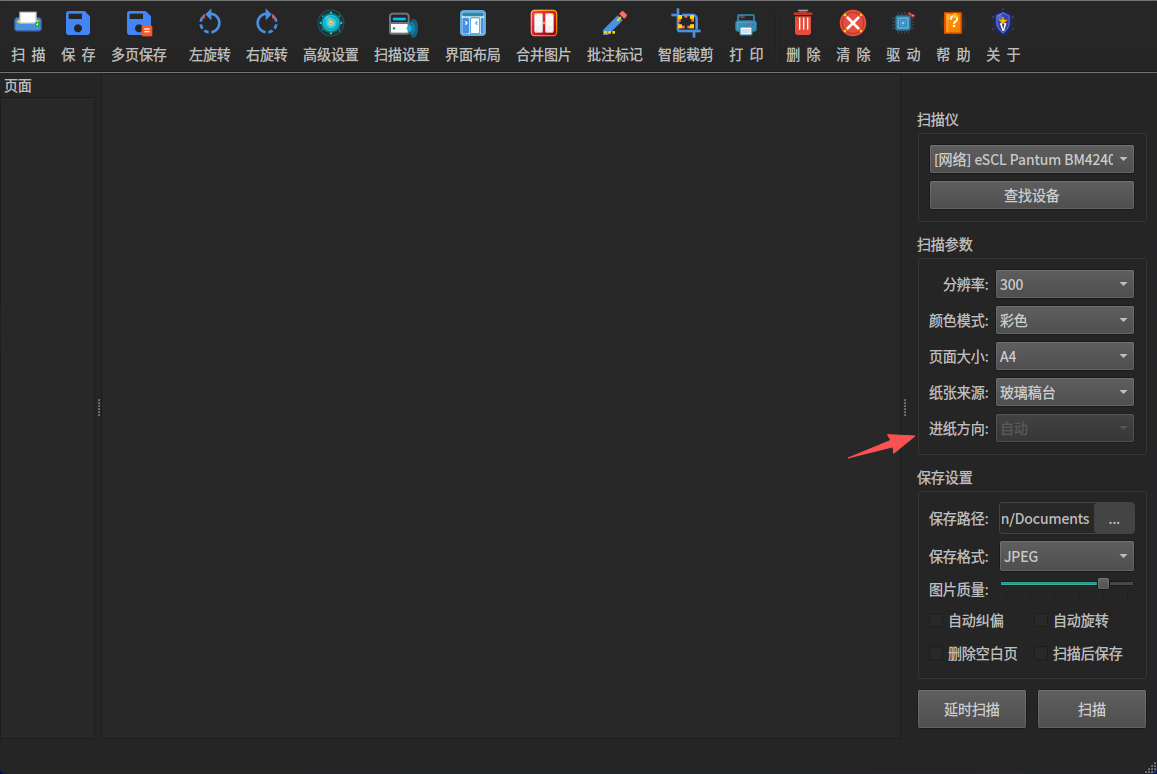Viewport: 1157px width, 774px height.
Task: Open the 保存格式 save format dropdown
Action: (1066, 556)
